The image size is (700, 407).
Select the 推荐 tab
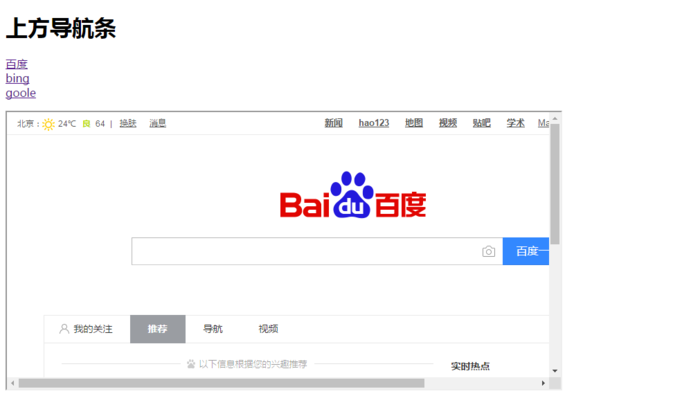pyautogui.click(x=158, y=329)
